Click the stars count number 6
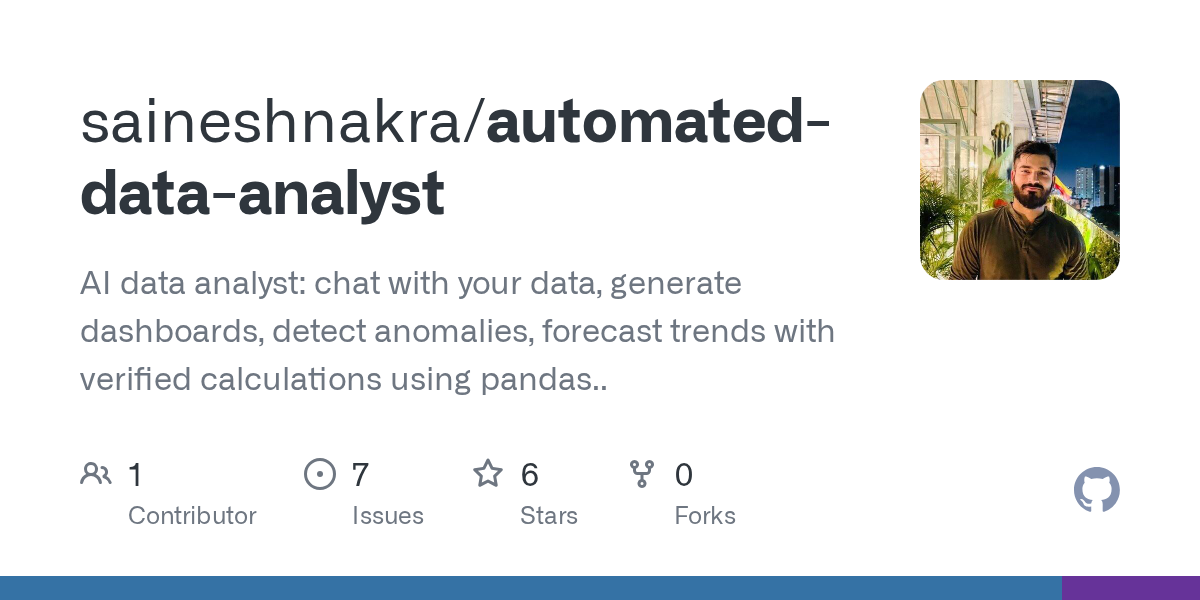1200x600 pixels. click(530, 475)
